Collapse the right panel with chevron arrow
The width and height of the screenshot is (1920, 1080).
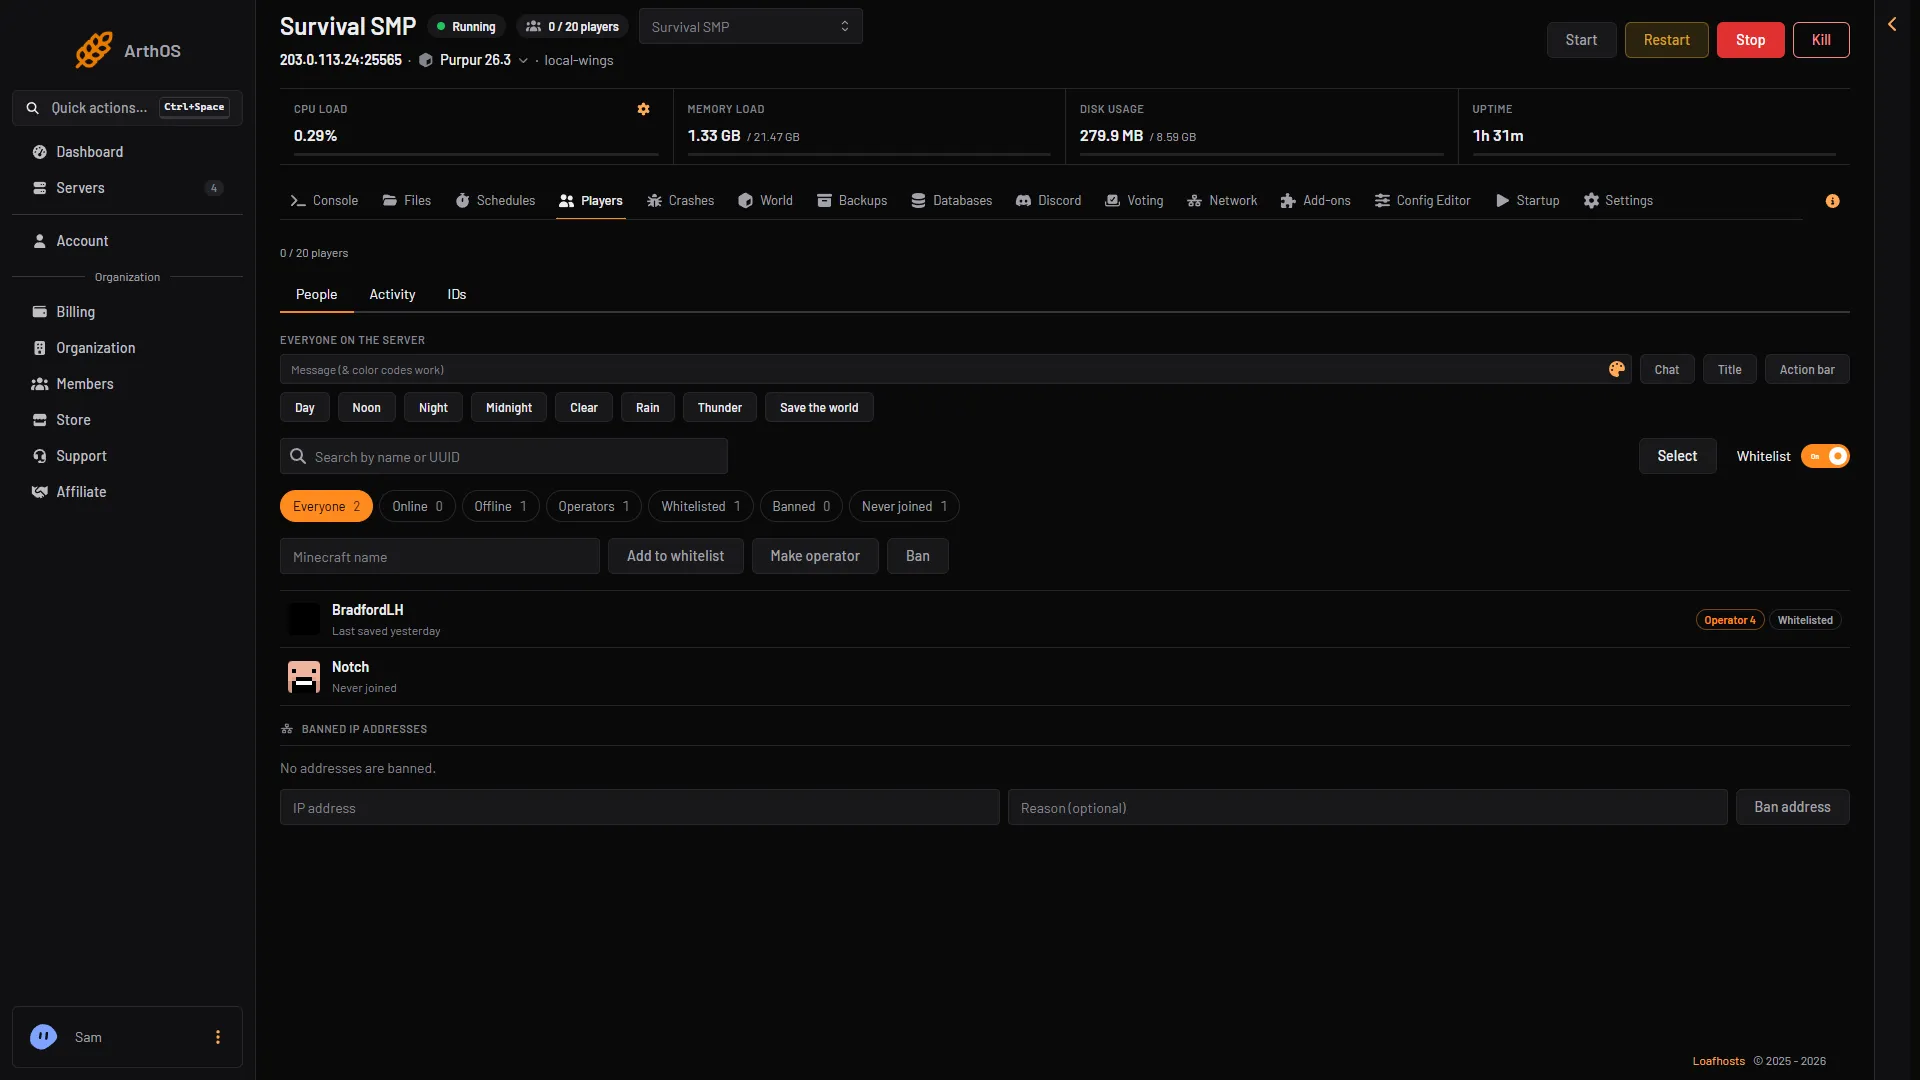point(1892,24)
